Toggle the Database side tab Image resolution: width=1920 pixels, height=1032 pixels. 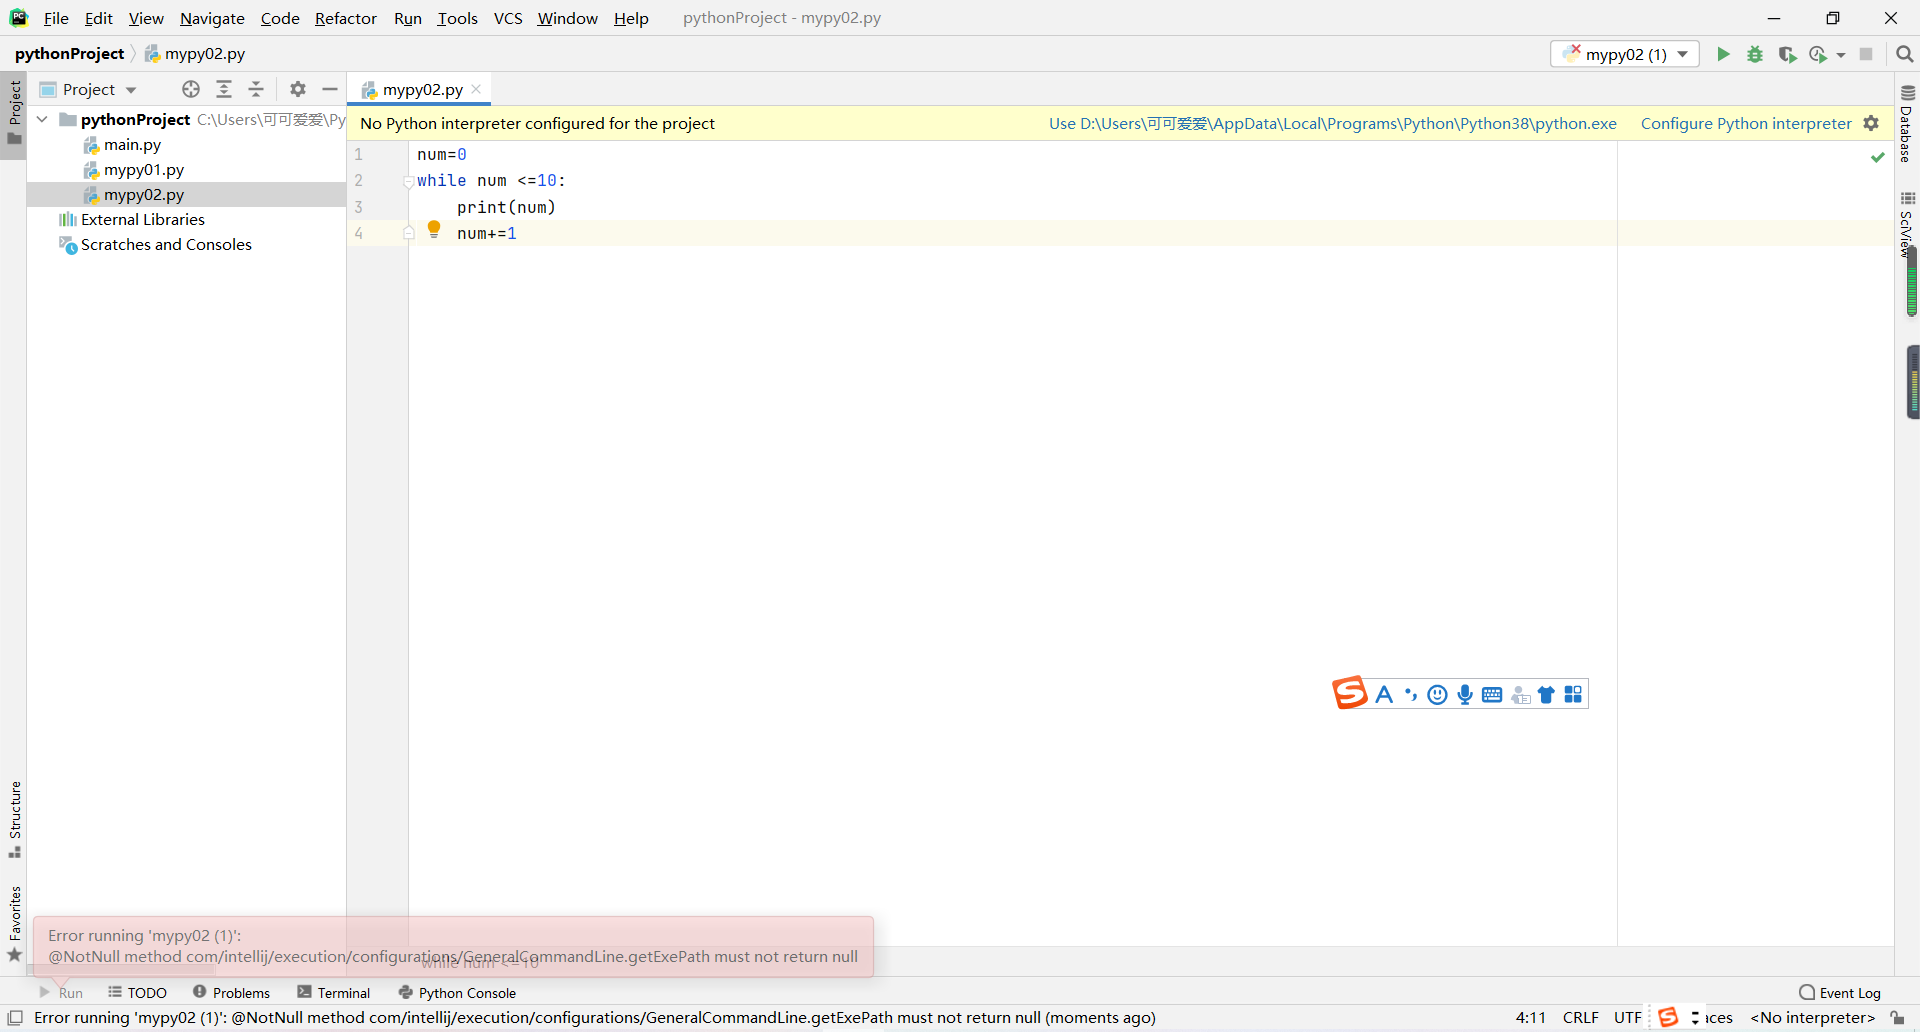point(1907,124)
